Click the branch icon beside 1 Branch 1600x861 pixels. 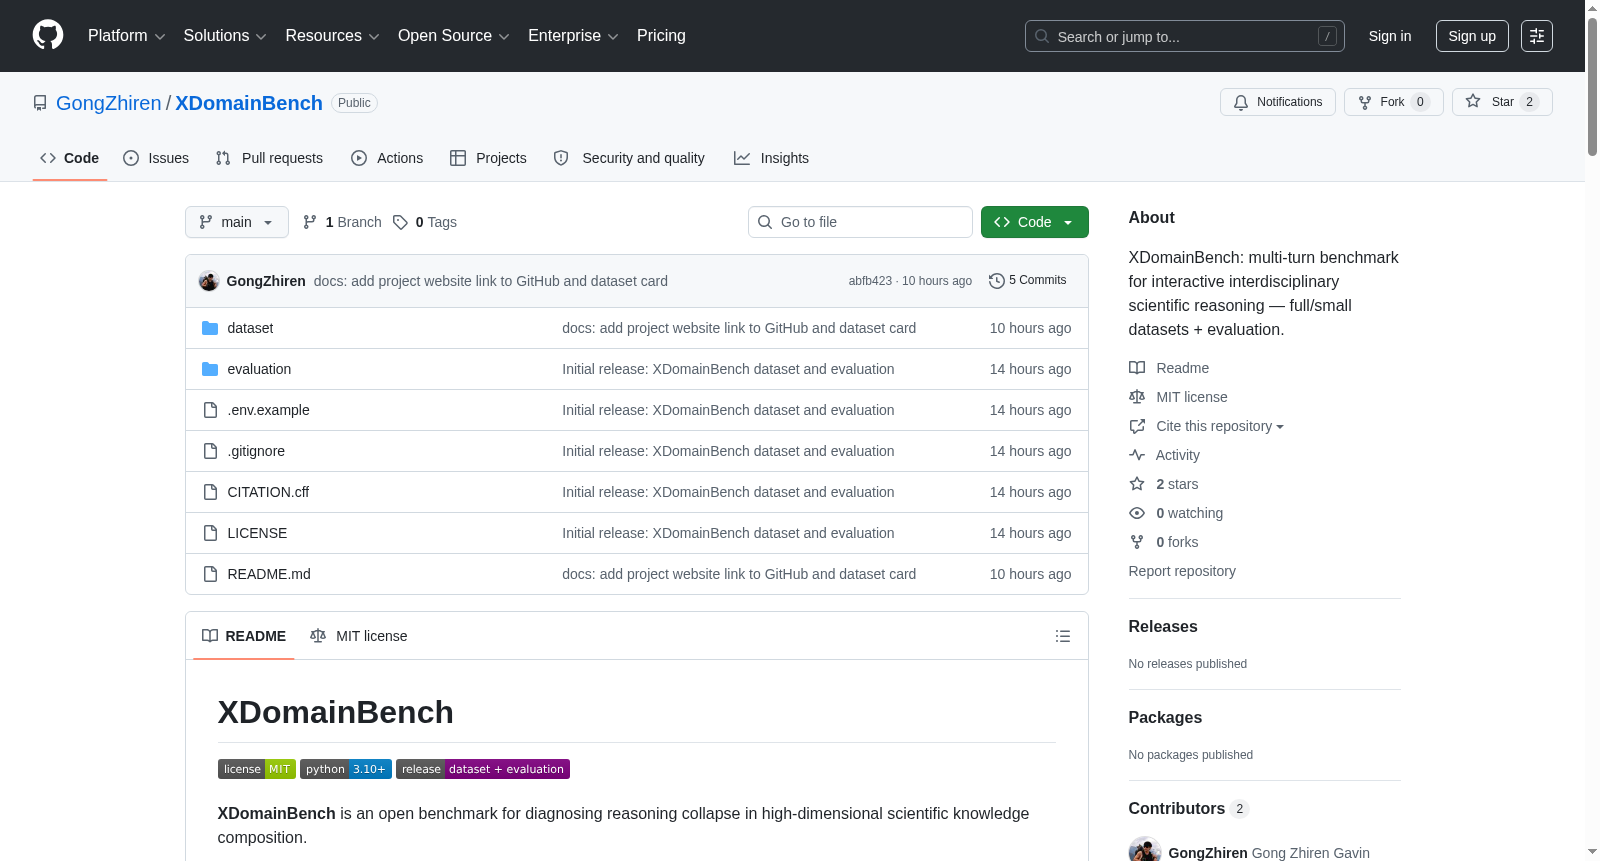click(x=310, y=222)
